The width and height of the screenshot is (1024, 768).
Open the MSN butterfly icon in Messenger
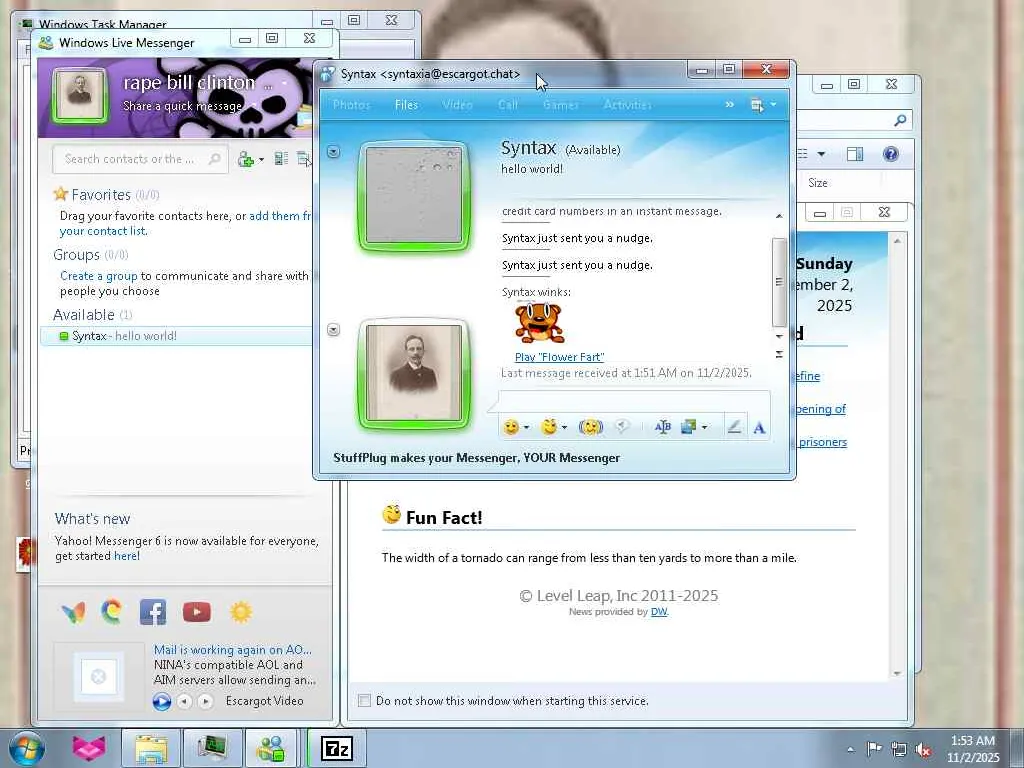(73, 612)
